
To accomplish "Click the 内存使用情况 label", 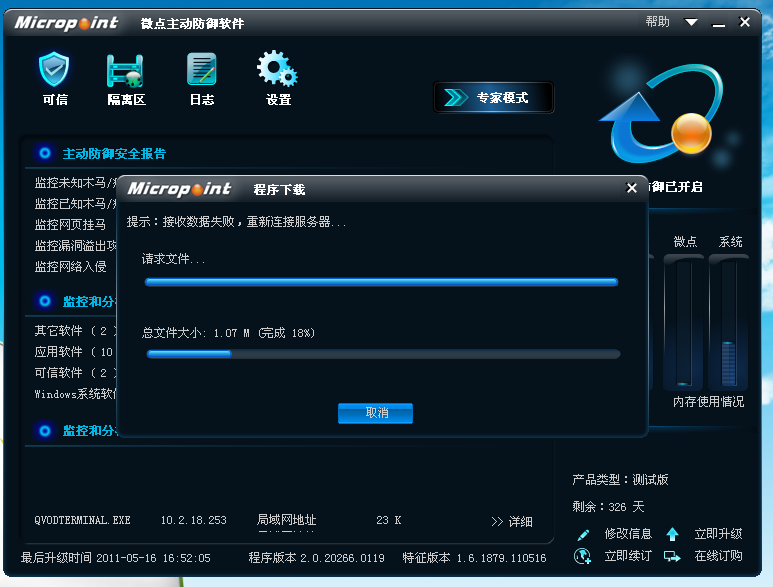I will [x=708, y=402].
